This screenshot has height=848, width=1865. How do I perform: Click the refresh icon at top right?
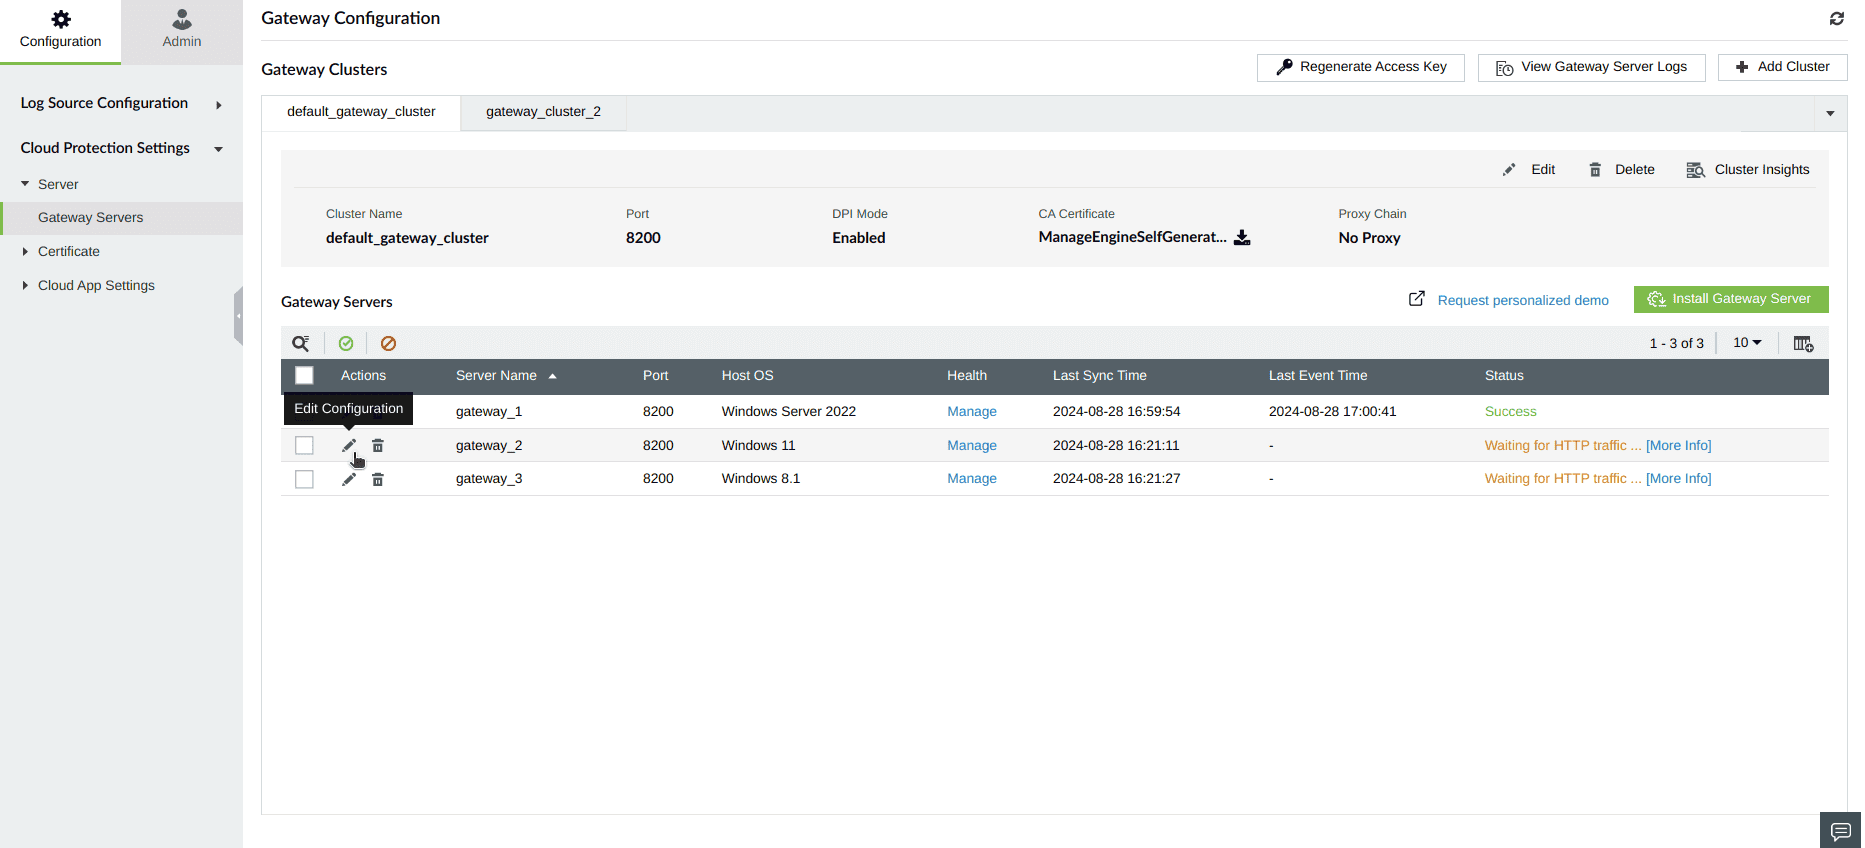point(1837,19)
